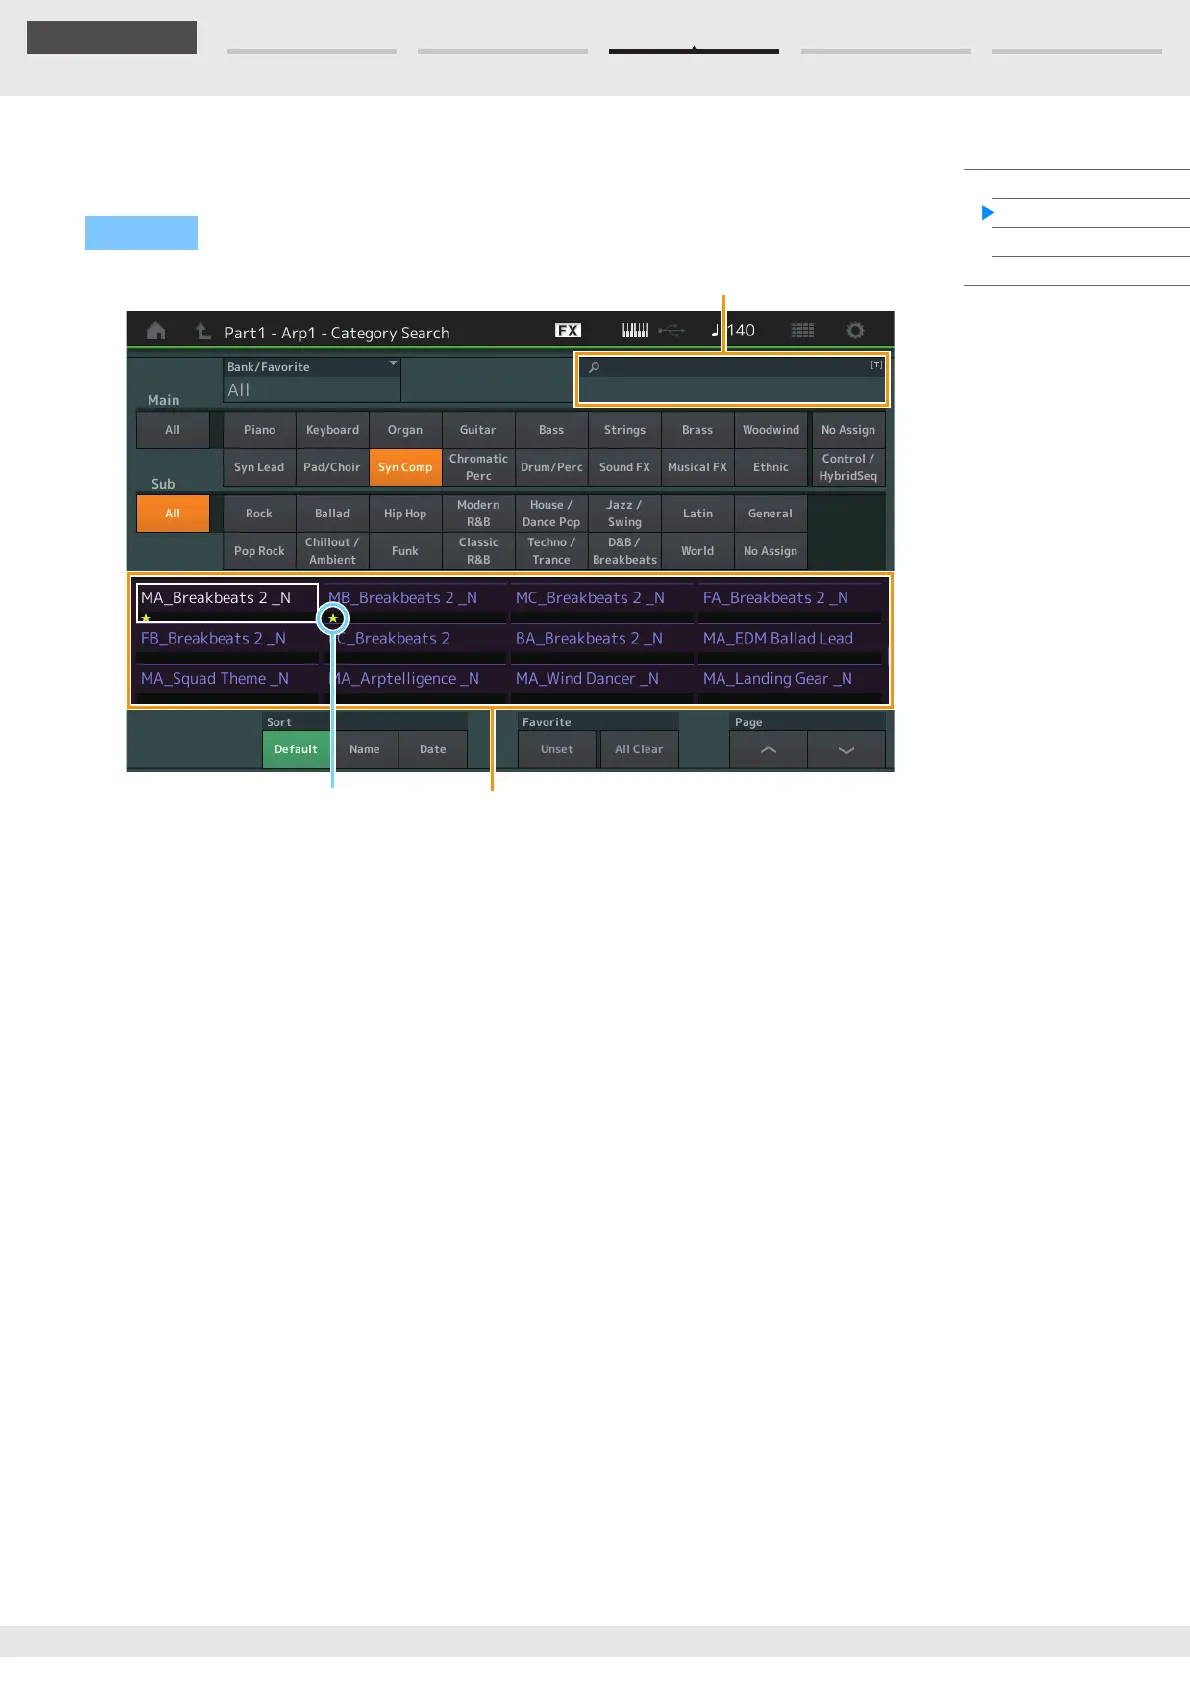Select the Guitar main category
Viewport: 1190px width, 1684px height.
(479, 430)
